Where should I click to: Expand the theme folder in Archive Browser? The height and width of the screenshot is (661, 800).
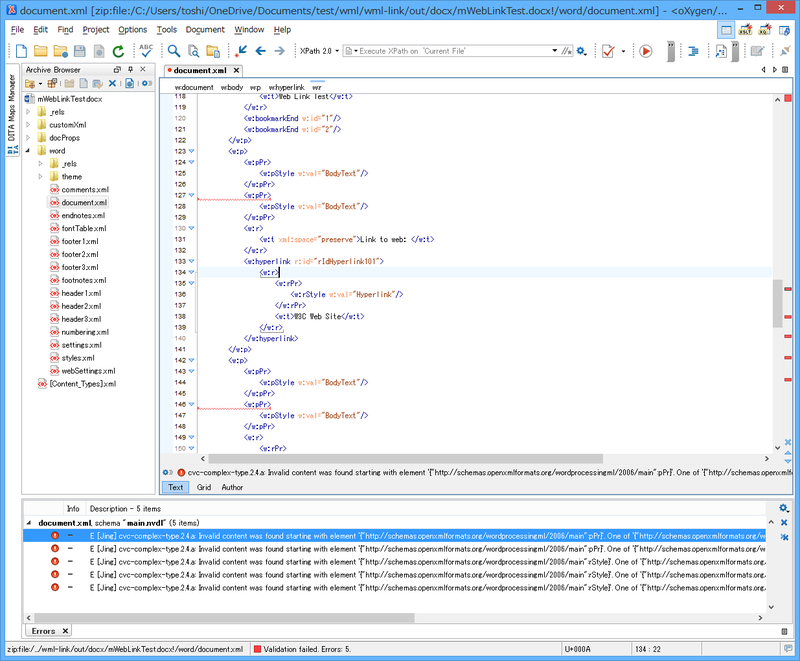point(39,176)
